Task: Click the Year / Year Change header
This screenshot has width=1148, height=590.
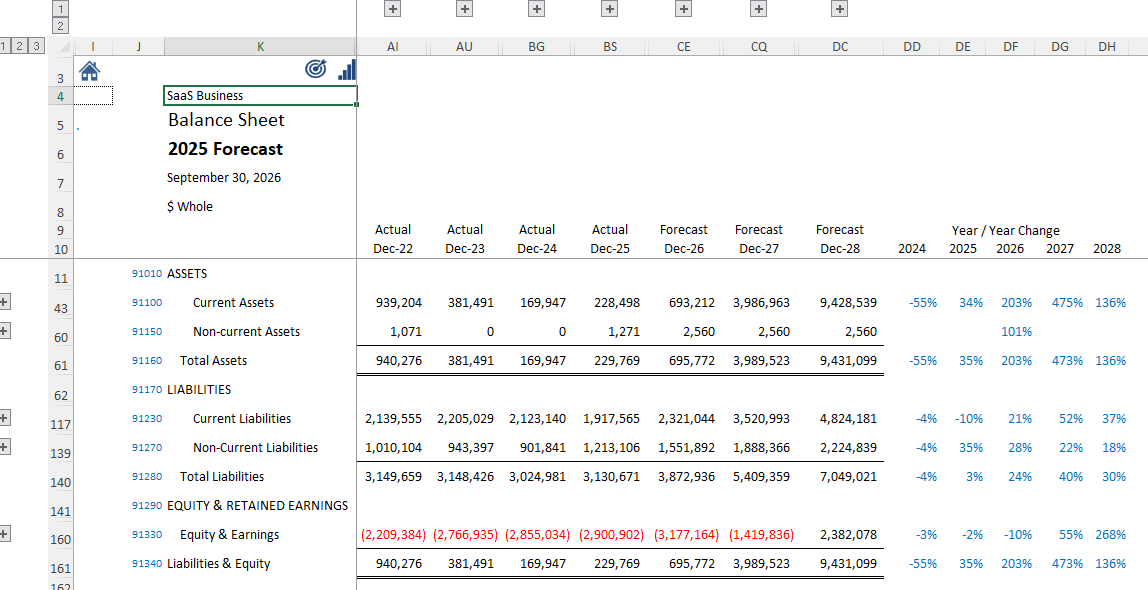Action: coord(1005,230)
